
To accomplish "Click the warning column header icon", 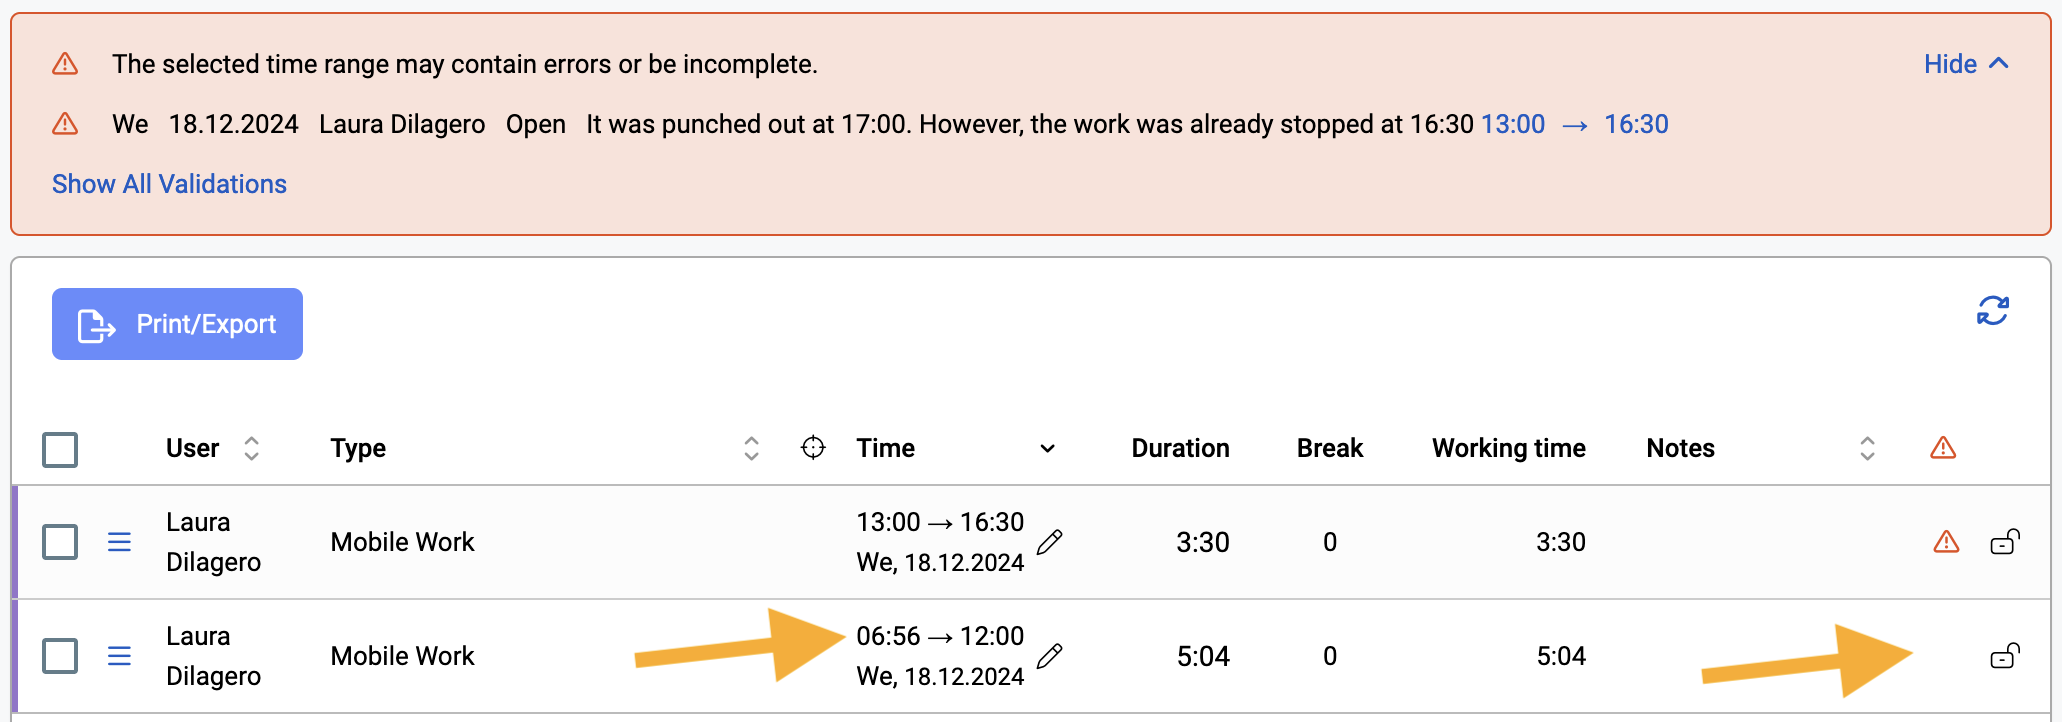I will (x=1942, y=448).
